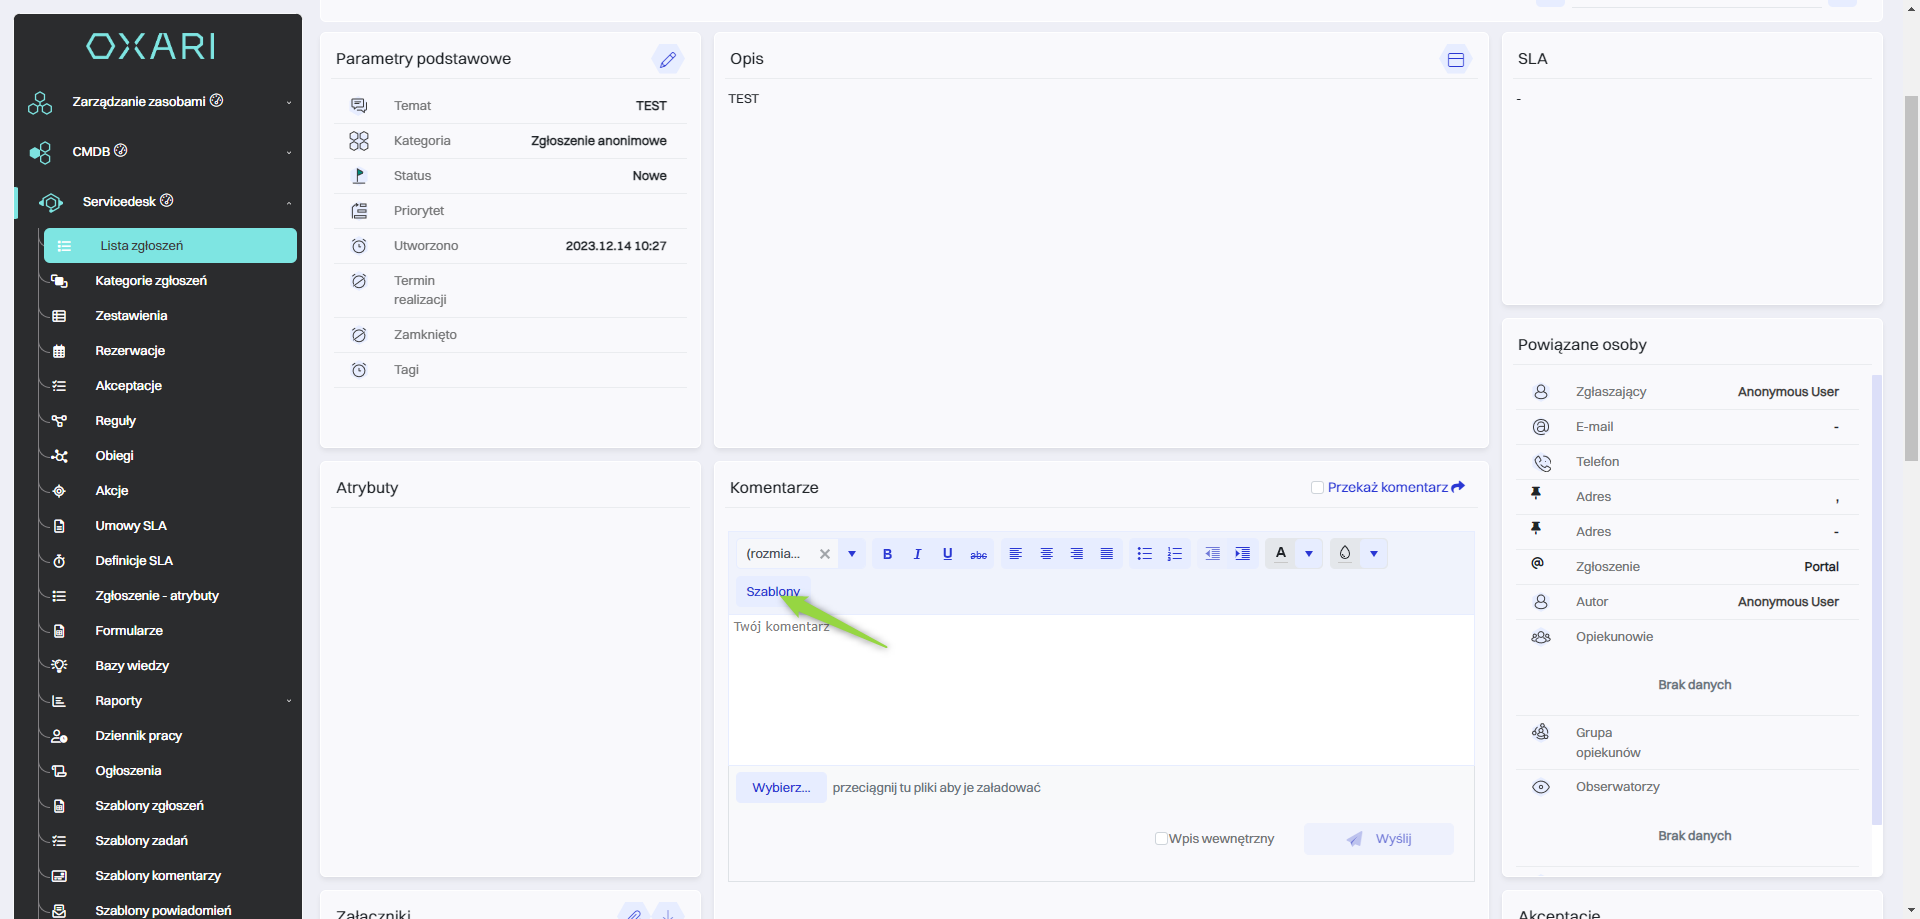1920x919 pixels.
Task: Click the Wybierz... file upload button
Action: [781, 788]
